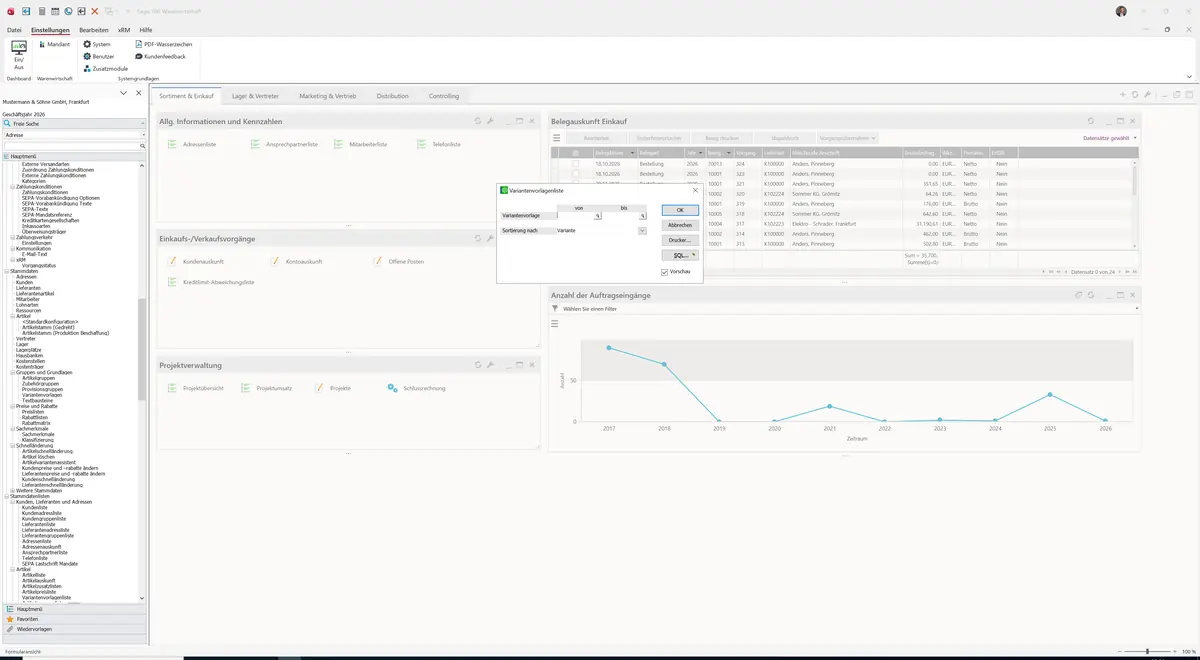Click the SQL... button
1200x660 pixels.
680,255
